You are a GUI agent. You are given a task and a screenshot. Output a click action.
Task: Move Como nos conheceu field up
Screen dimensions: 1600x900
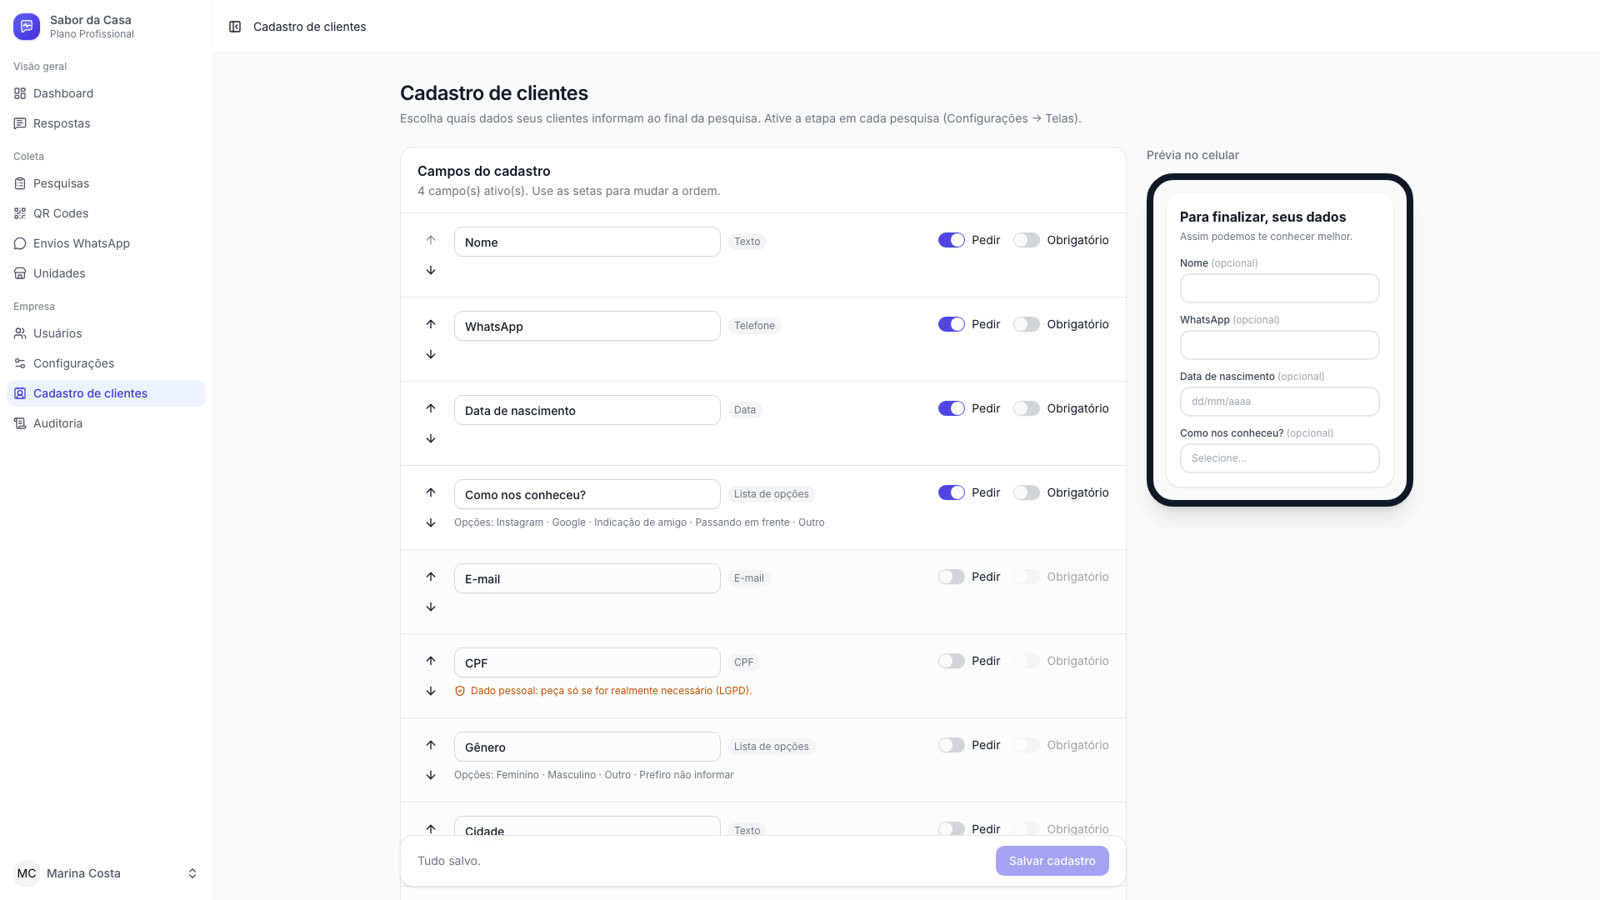pyautogui.click(x=431, y=492)
